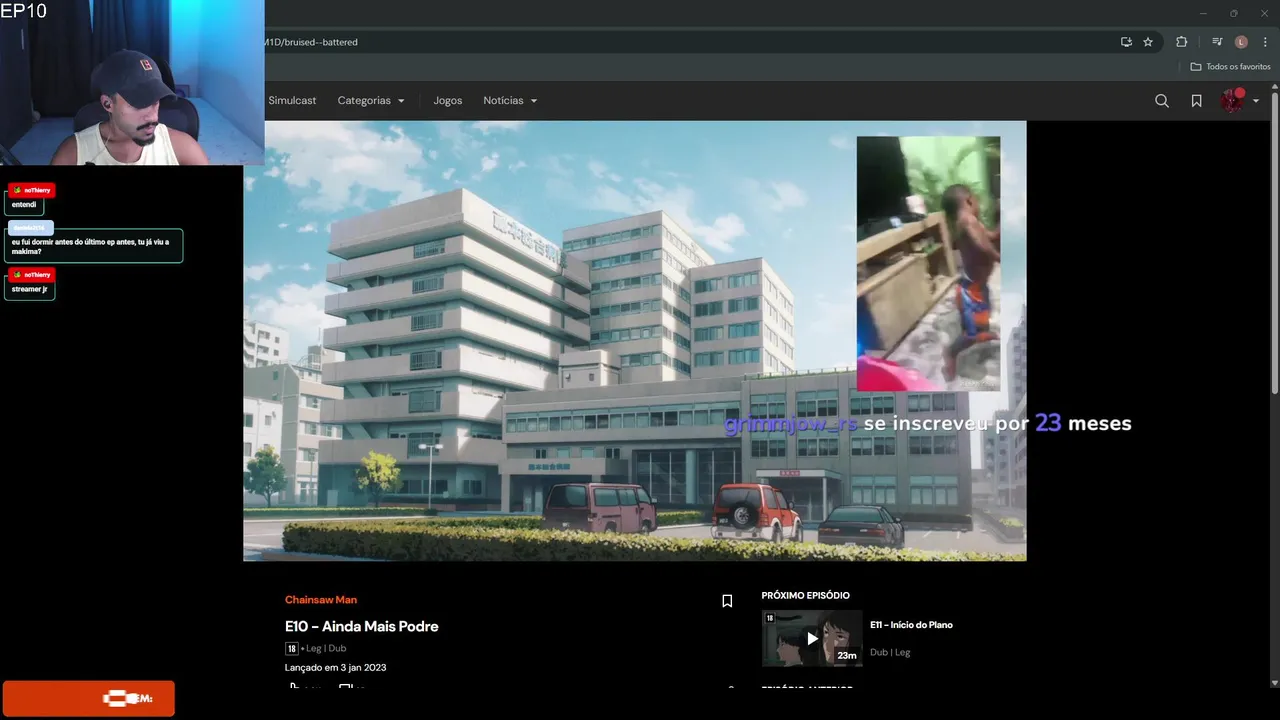Click chat message 'entendi'

pyautogui.click(x=24, y=204)
